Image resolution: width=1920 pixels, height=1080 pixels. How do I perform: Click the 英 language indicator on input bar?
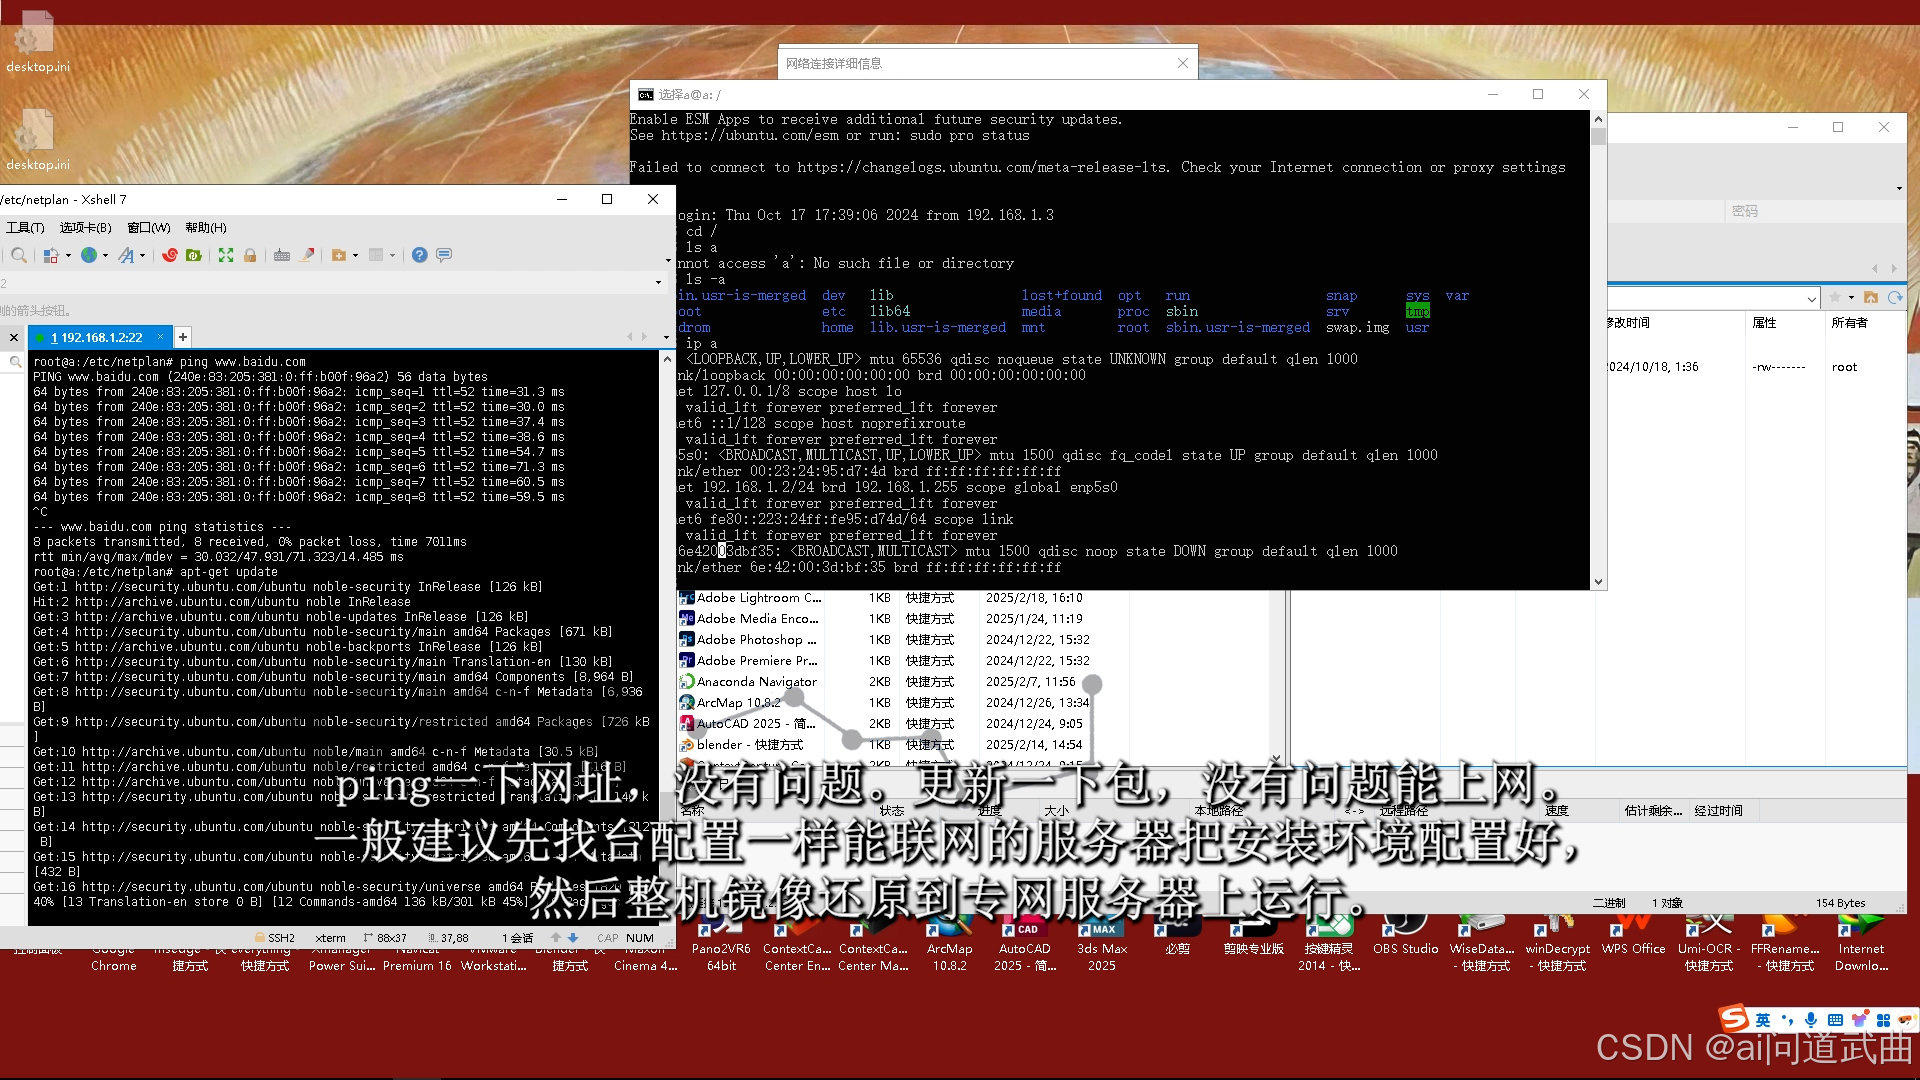click(x=1763, y=1020)
